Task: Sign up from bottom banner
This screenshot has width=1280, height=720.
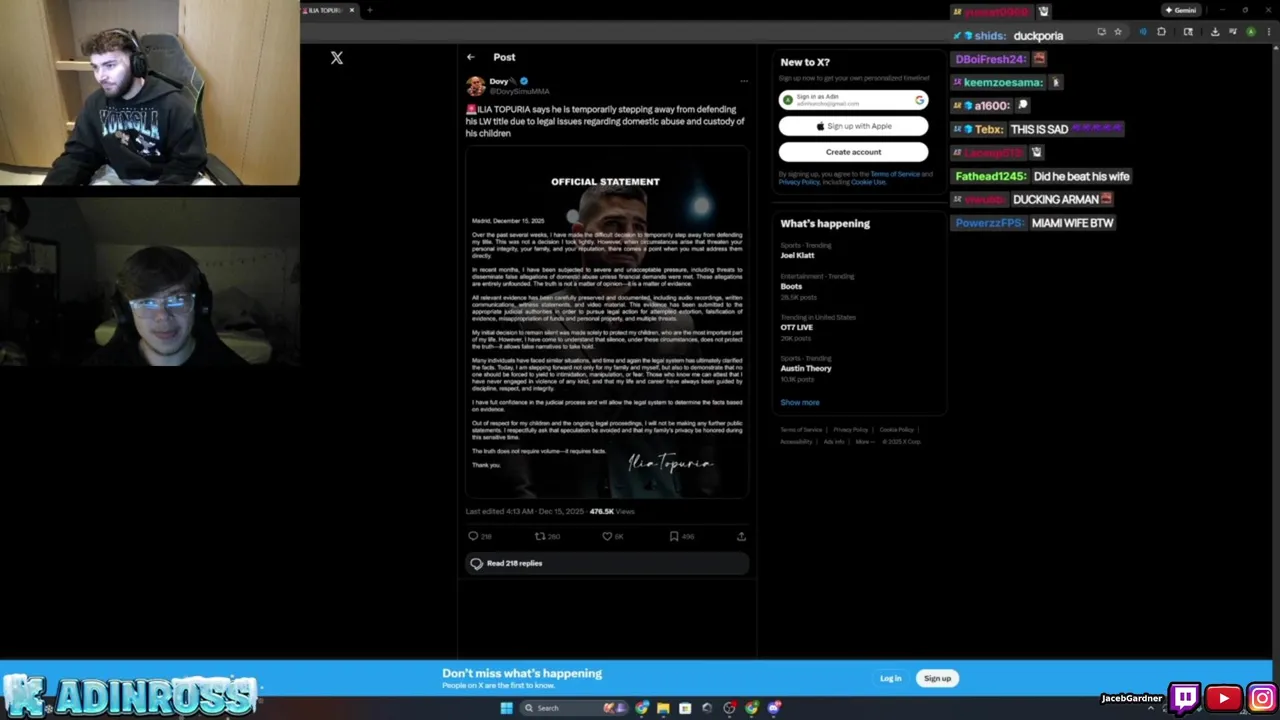Action: [x=937, y=678]
